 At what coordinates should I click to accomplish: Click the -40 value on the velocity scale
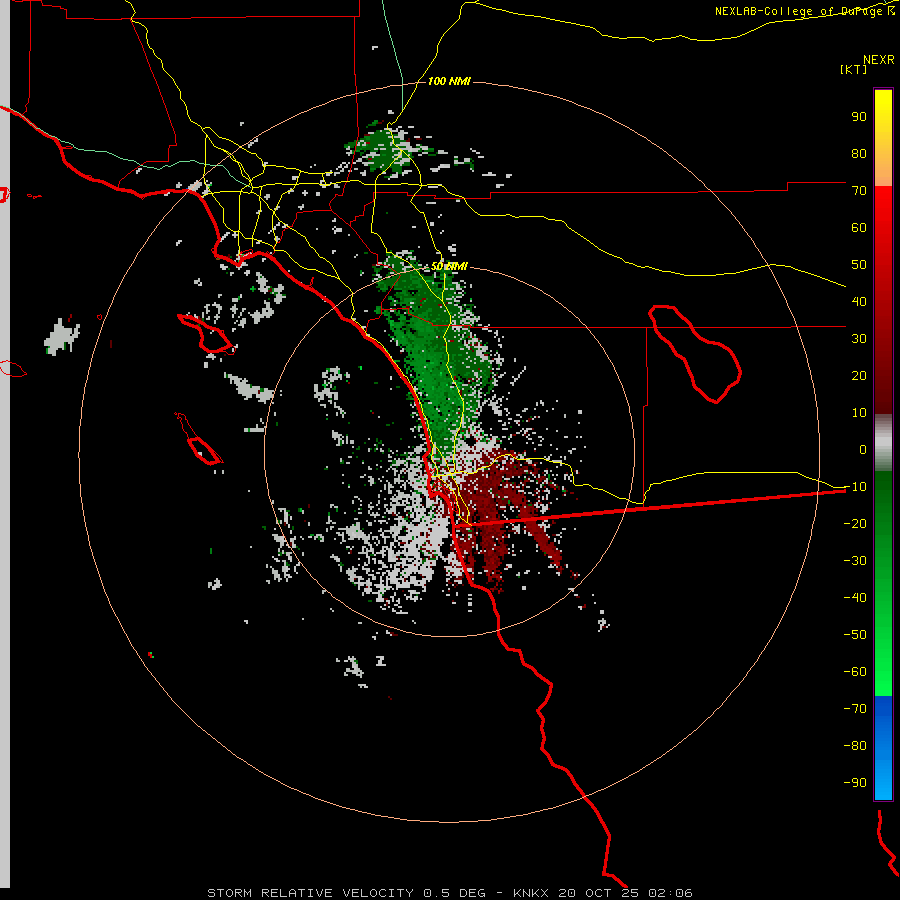855,598
